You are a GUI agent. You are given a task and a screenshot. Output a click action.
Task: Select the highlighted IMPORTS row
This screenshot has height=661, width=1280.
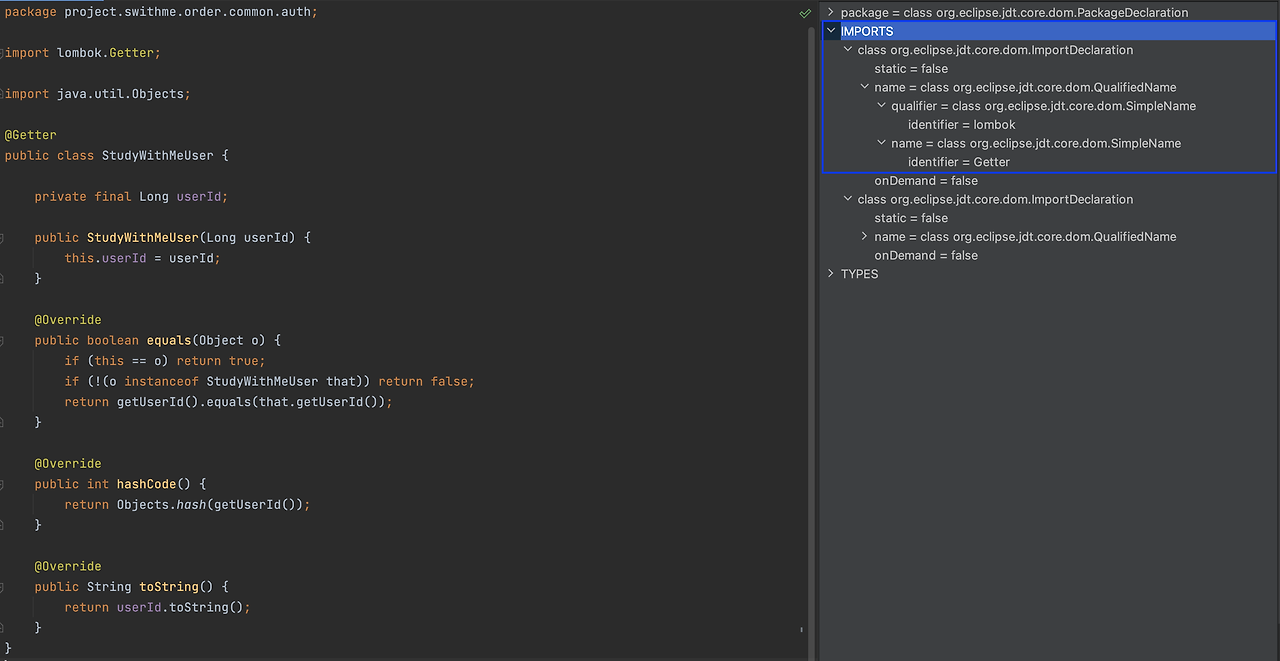point(867,32)
